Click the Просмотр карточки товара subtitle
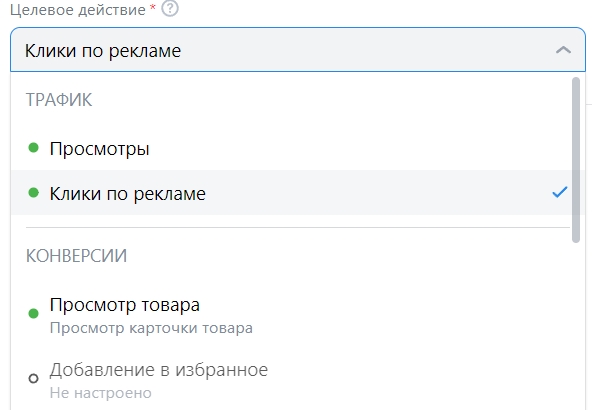 151,328
